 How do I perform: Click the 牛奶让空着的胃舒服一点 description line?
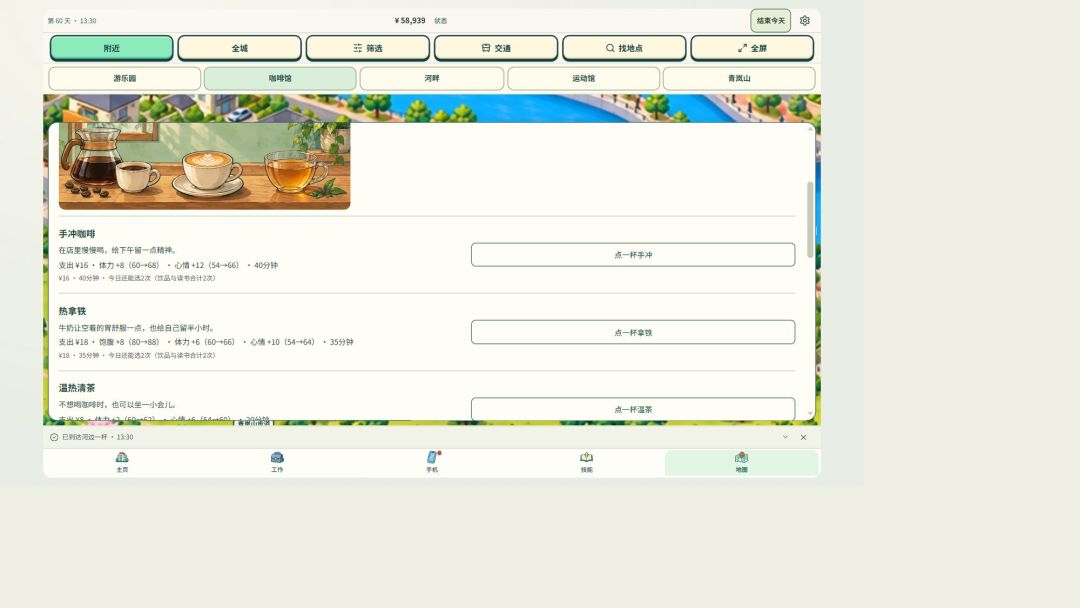[x=137, y=328]
